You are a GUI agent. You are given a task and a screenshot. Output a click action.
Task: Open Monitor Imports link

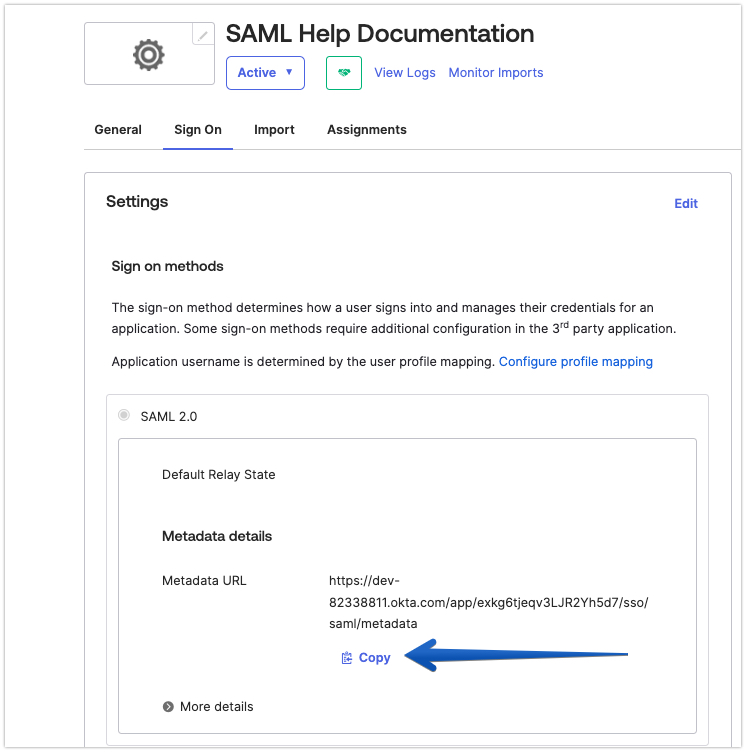click(496, 73)
